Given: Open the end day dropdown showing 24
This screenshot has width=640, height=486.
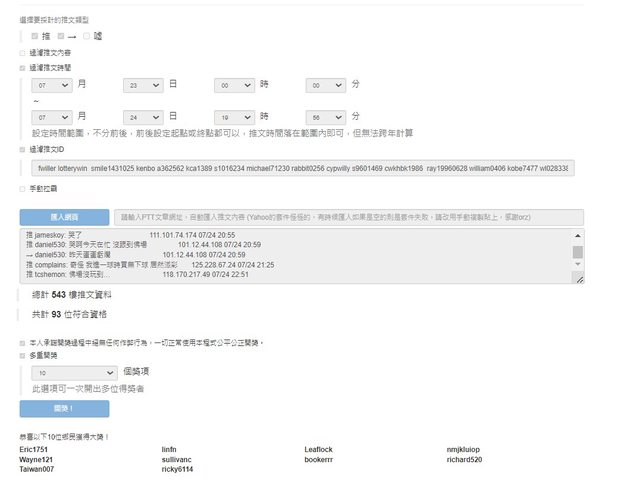Looking at the screenshot, I should click(143, 117).
